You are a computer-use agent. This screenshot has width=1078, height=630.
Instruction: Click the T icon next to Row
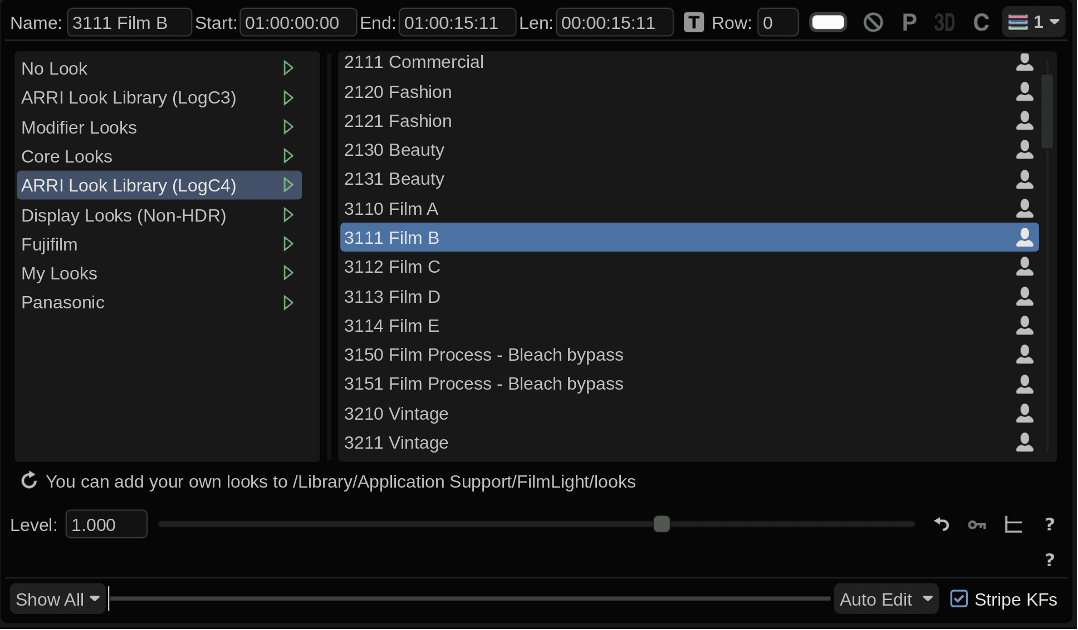tap(694, 23)
